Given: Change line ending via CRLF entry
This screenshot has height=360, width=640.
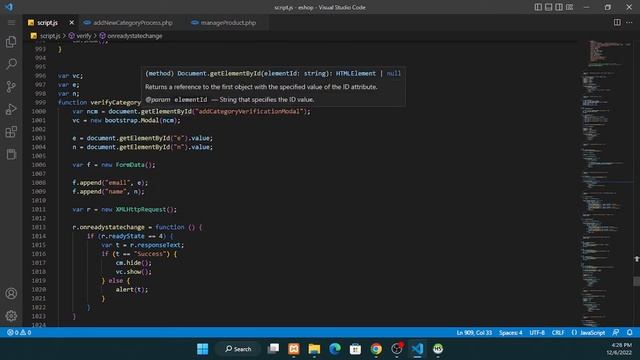Looking at the screenshot, I should pyautogui.click(x=558, y=333).
